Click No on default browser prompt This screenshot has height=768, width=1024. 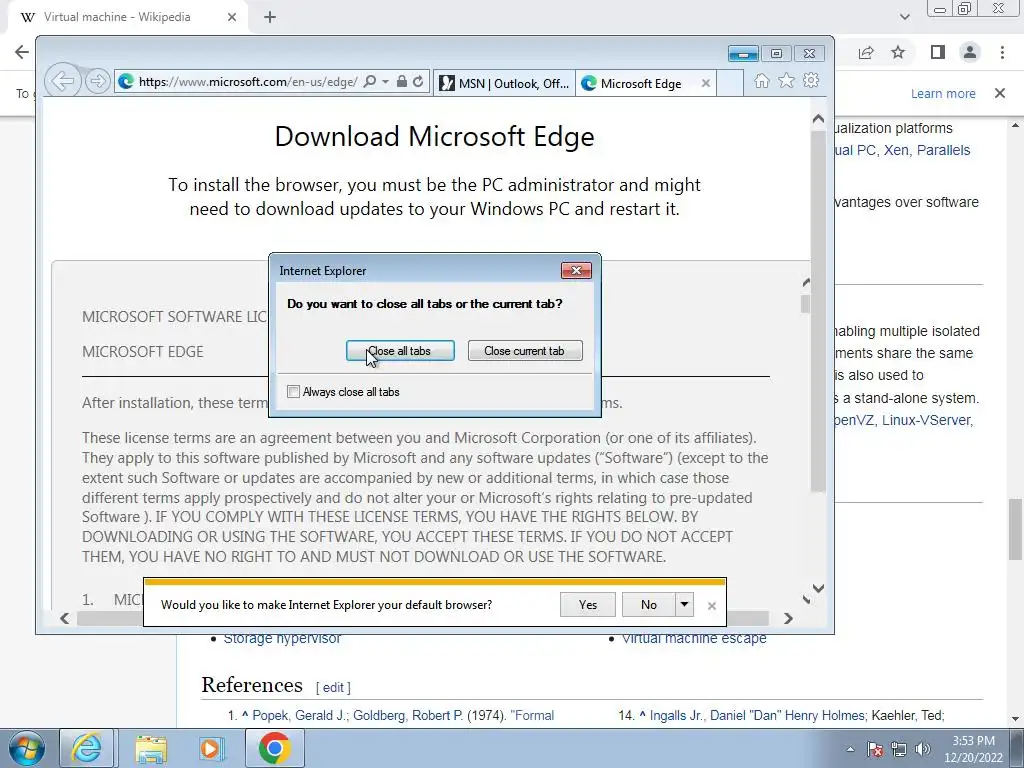coord(648,605)
